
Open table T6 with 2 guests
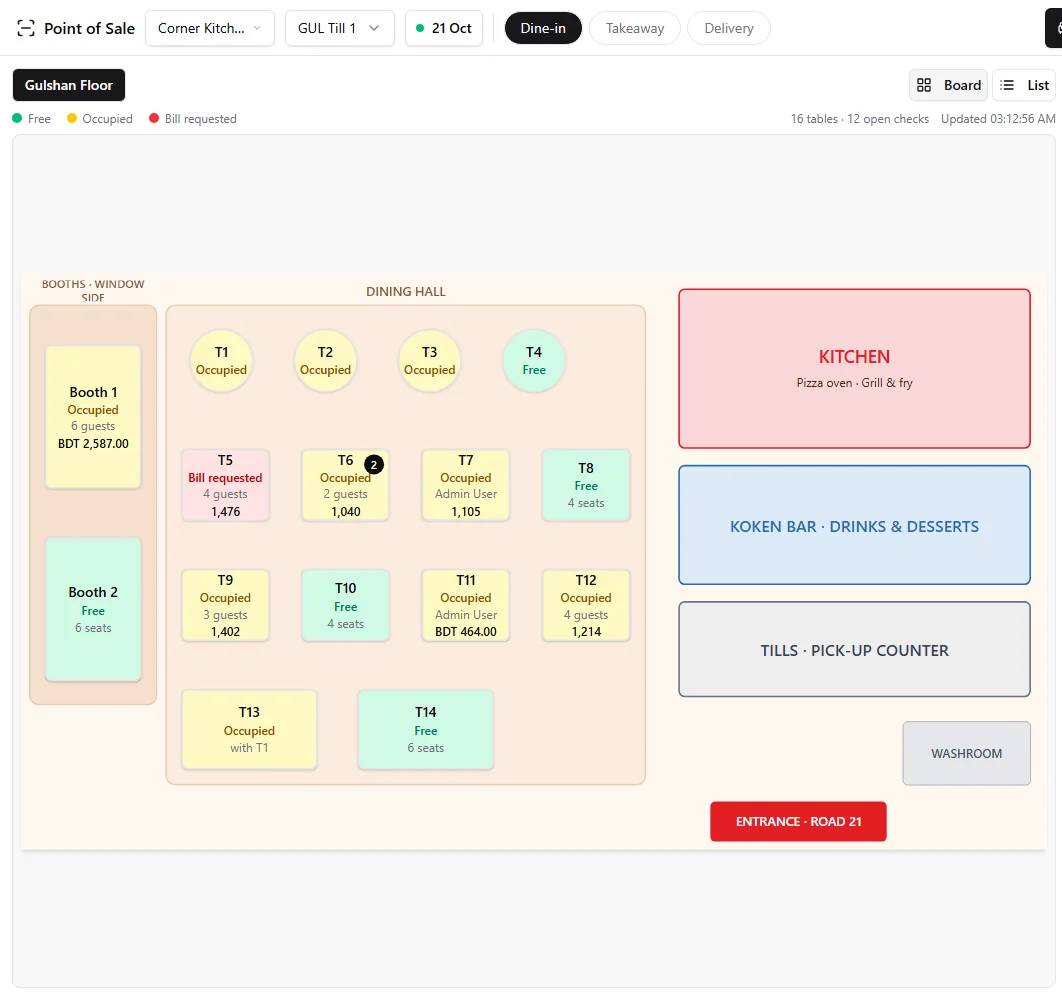tap(345, 485)
